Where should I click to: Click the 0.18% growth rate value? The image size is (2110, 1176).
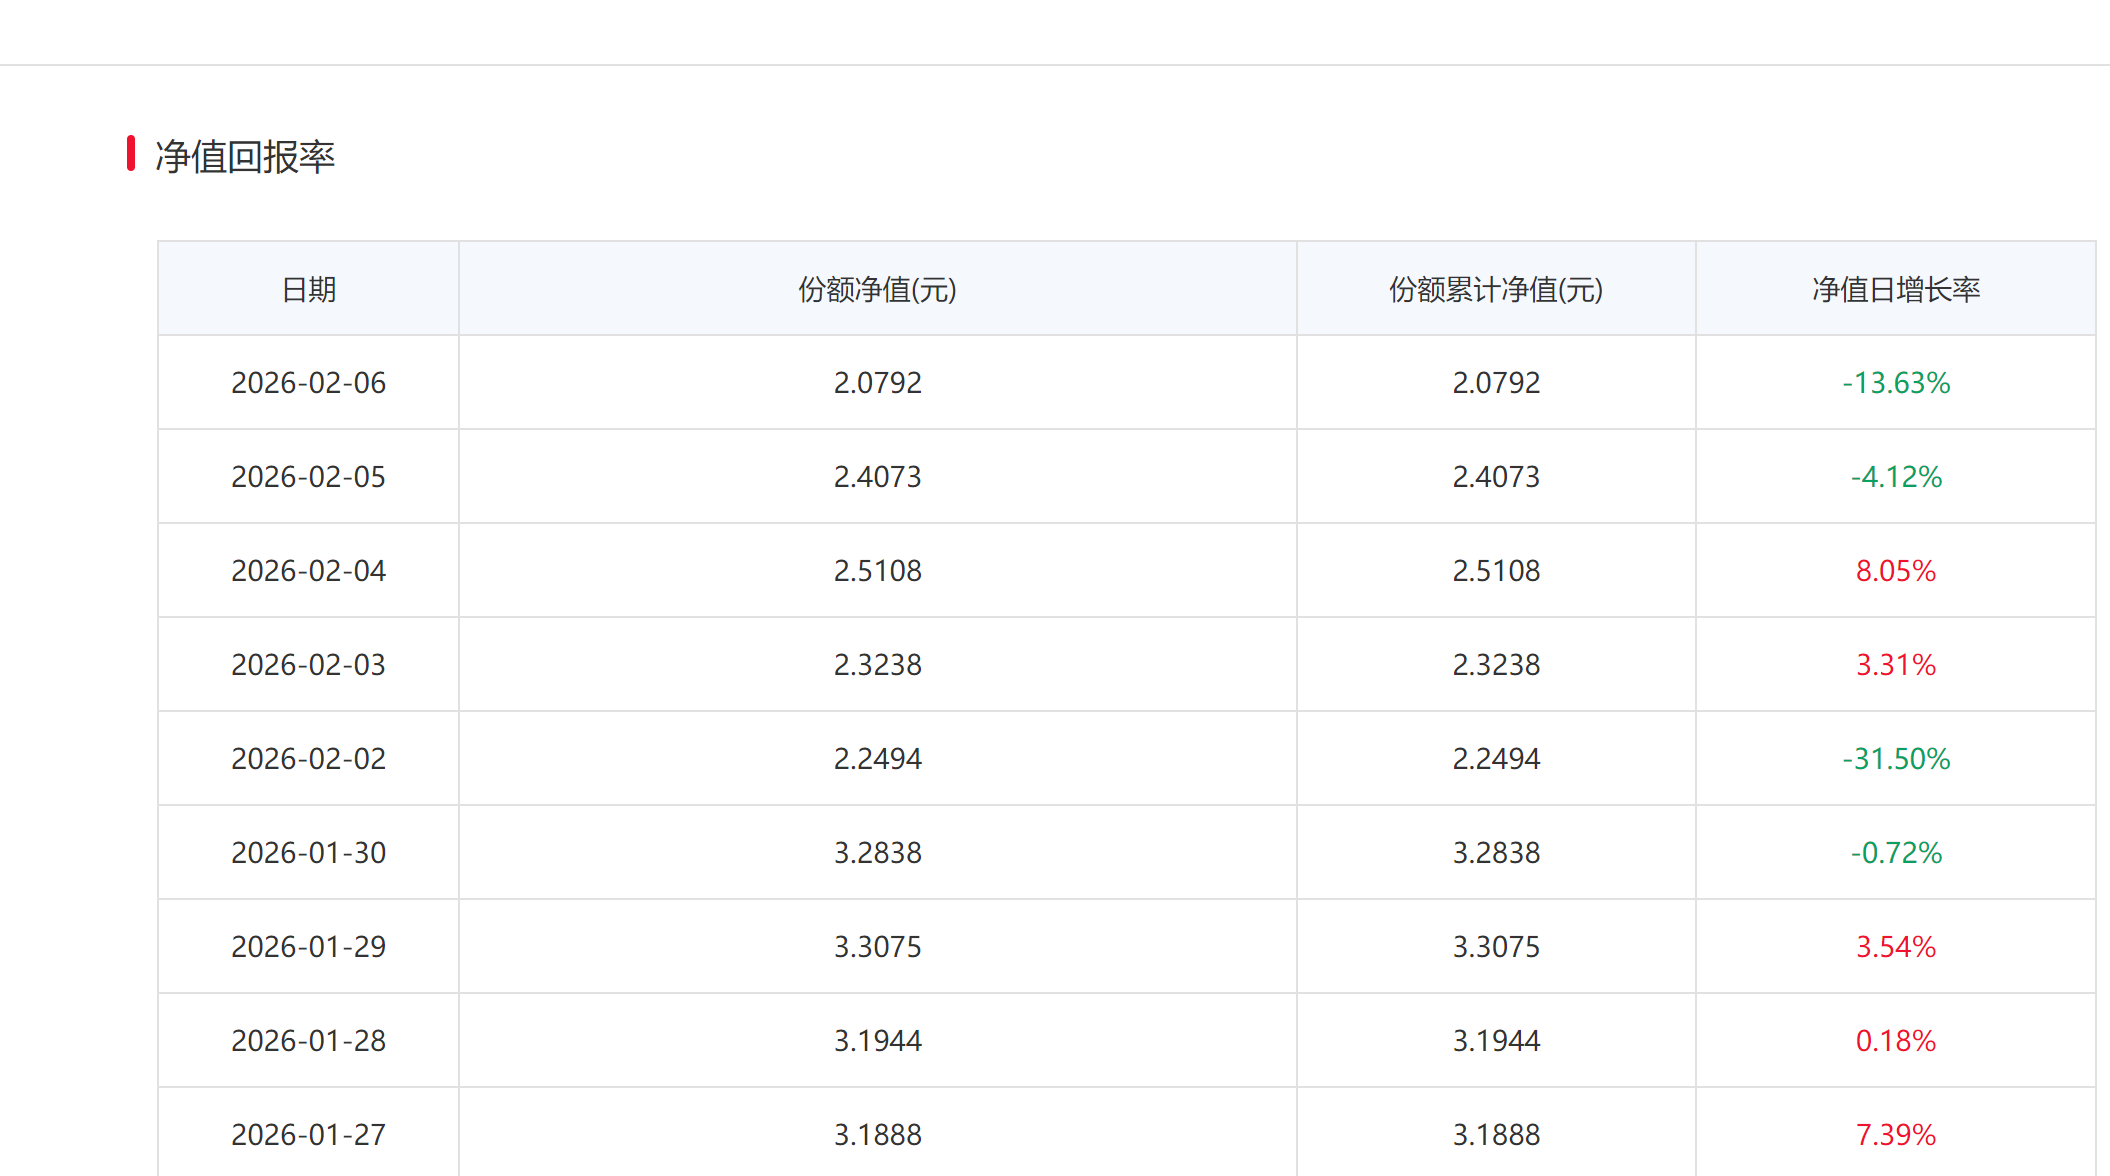tap(1895, 1041)
